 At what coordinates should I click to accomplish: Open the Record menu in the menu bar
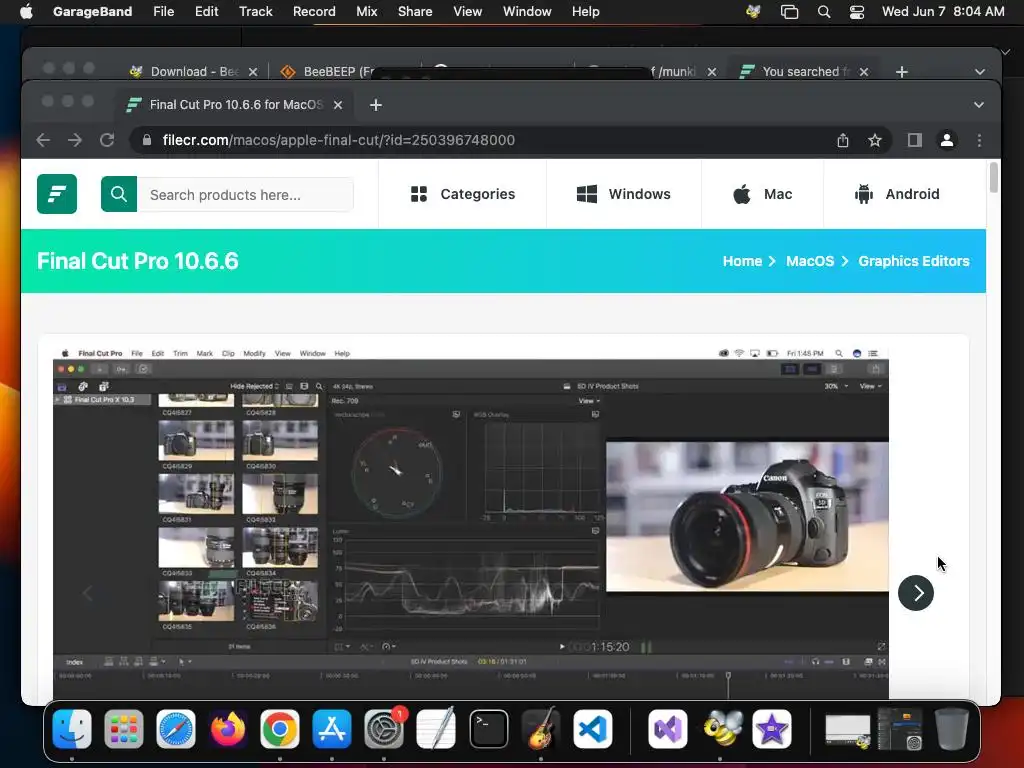[x=314, y=12]
